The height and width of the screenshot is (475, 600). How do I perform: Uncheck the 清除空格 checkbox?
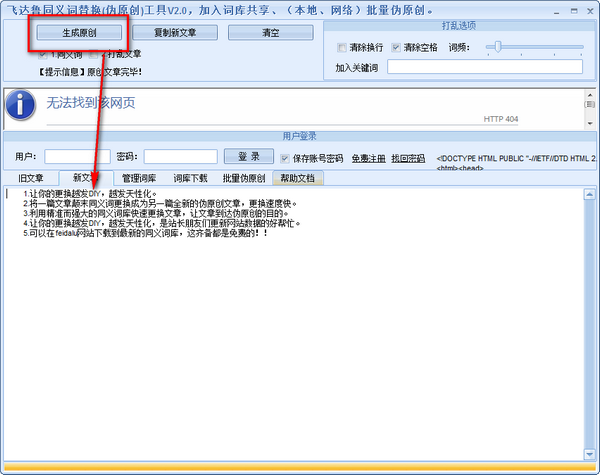pyautogui.click(x=396, y=48)
